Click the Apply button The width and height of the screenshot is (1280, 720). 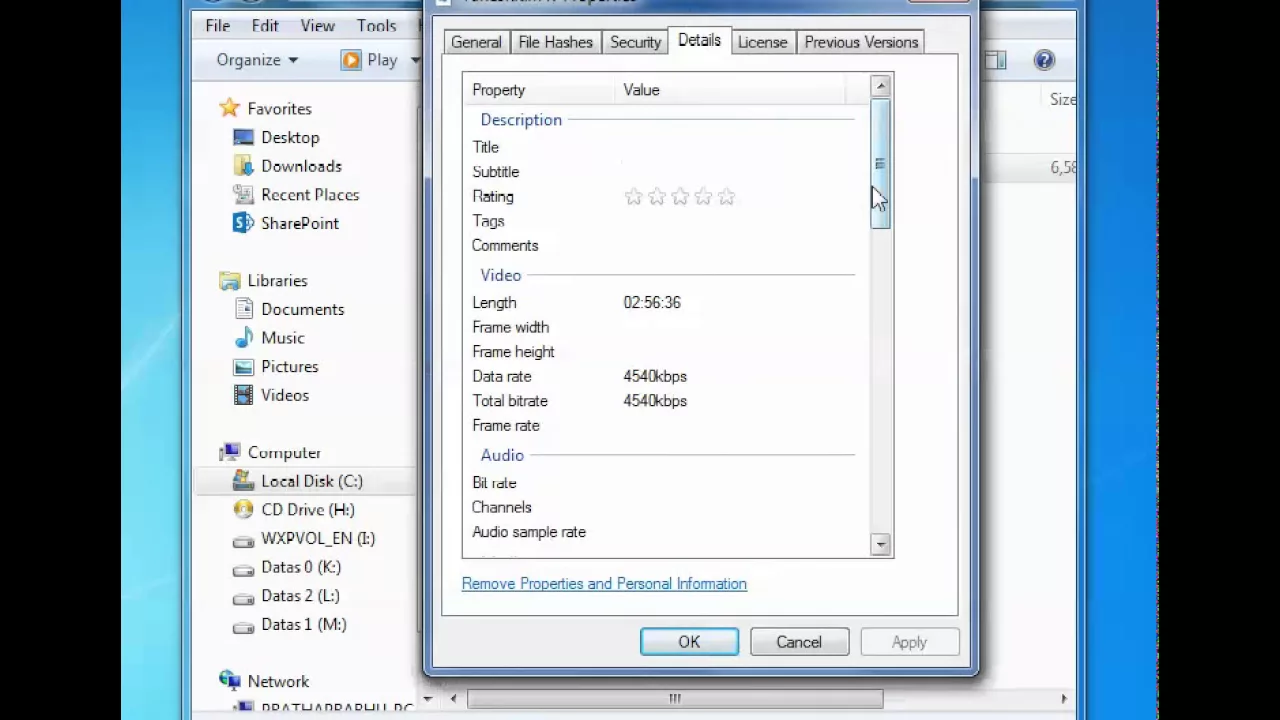[x=909, y=642]
